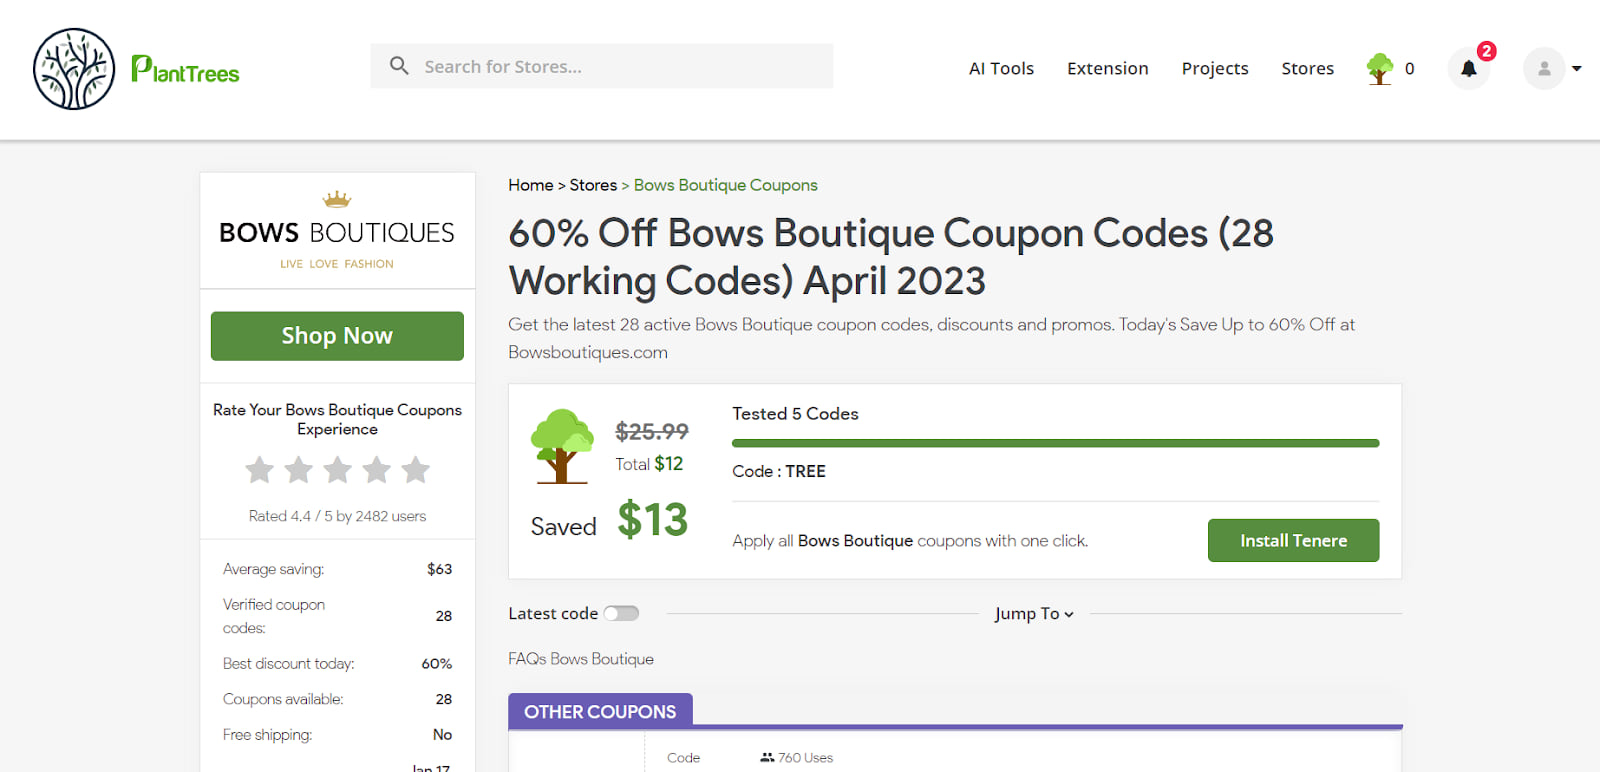
Task: Click the green tree counter icon
Action: coord(1380,69)
